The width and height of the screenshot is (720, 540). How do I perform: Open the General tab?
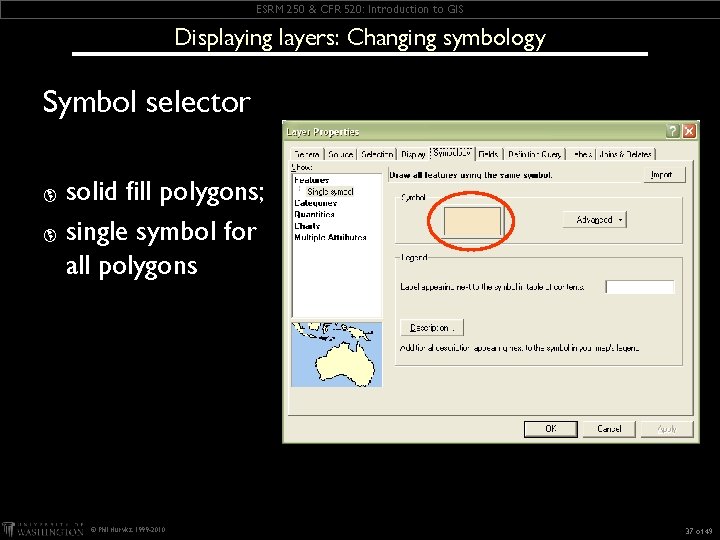click(x=307, y=154)
